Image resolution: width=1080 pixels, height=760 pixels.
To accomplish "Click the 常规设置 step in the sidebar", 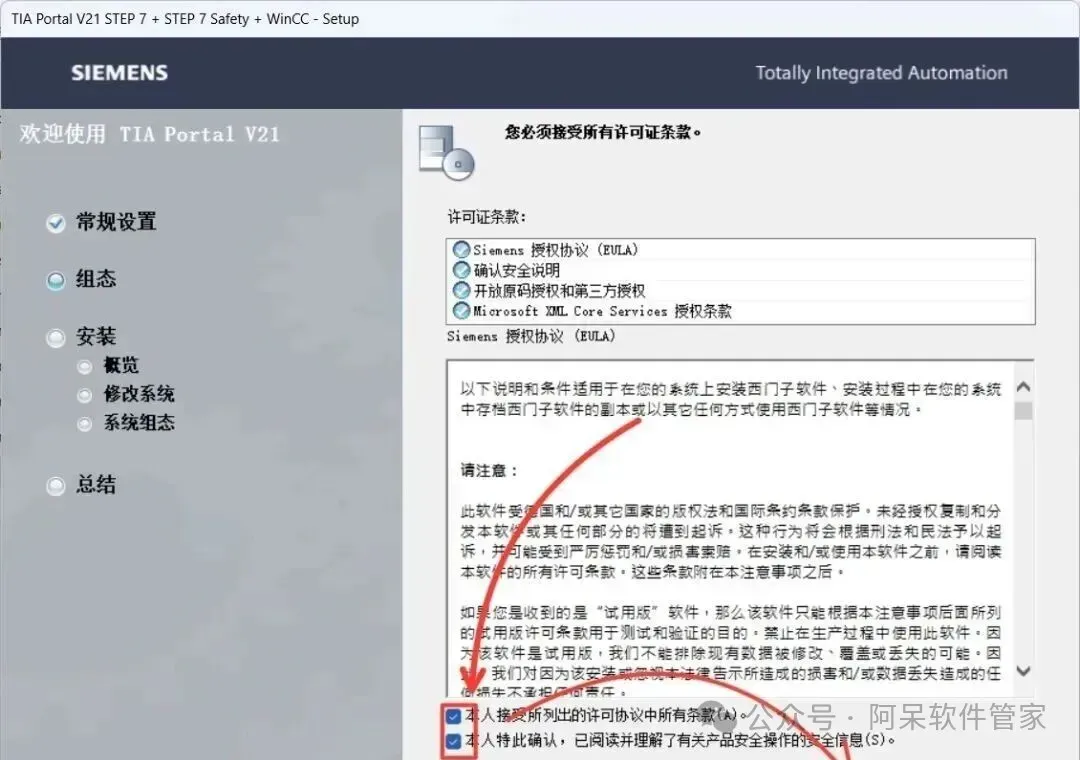I will (x=116, y=222).
